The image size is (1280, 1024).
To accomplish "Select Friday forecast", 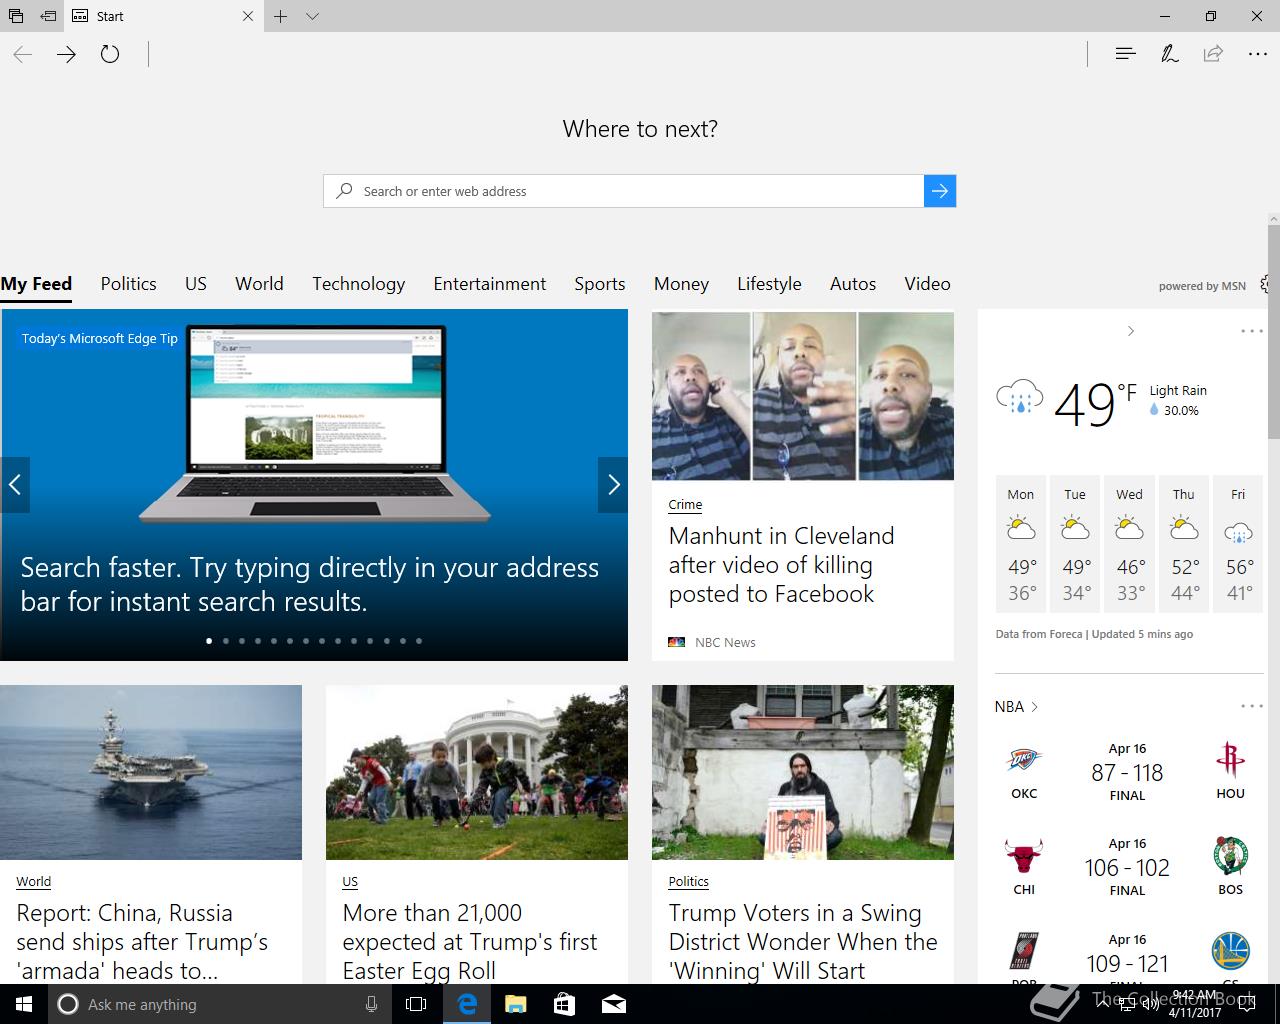I will [1238, 544].
